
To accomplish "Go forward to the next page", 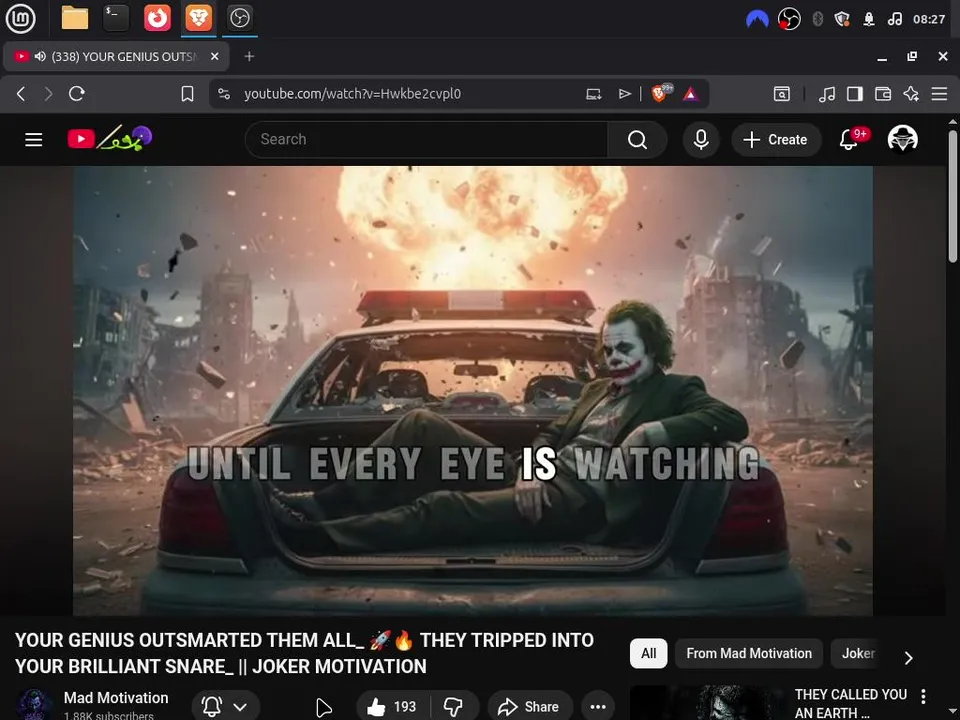I will [x=48, y=94].
